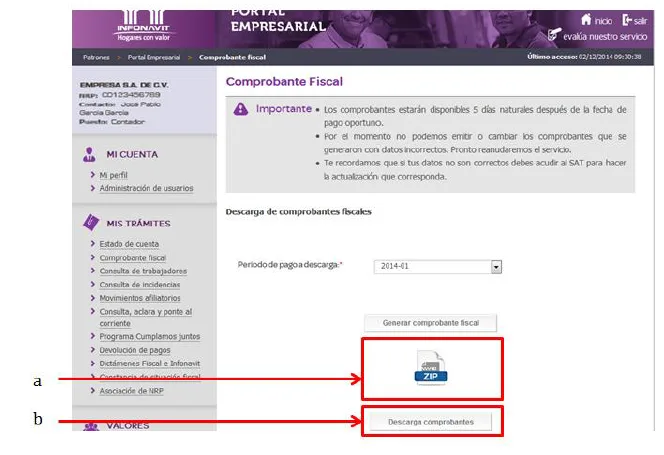The image size is (664, 455).
Task: Open Consulta, aclara y ponte al corriente link
Action: (x=146, y=317)
